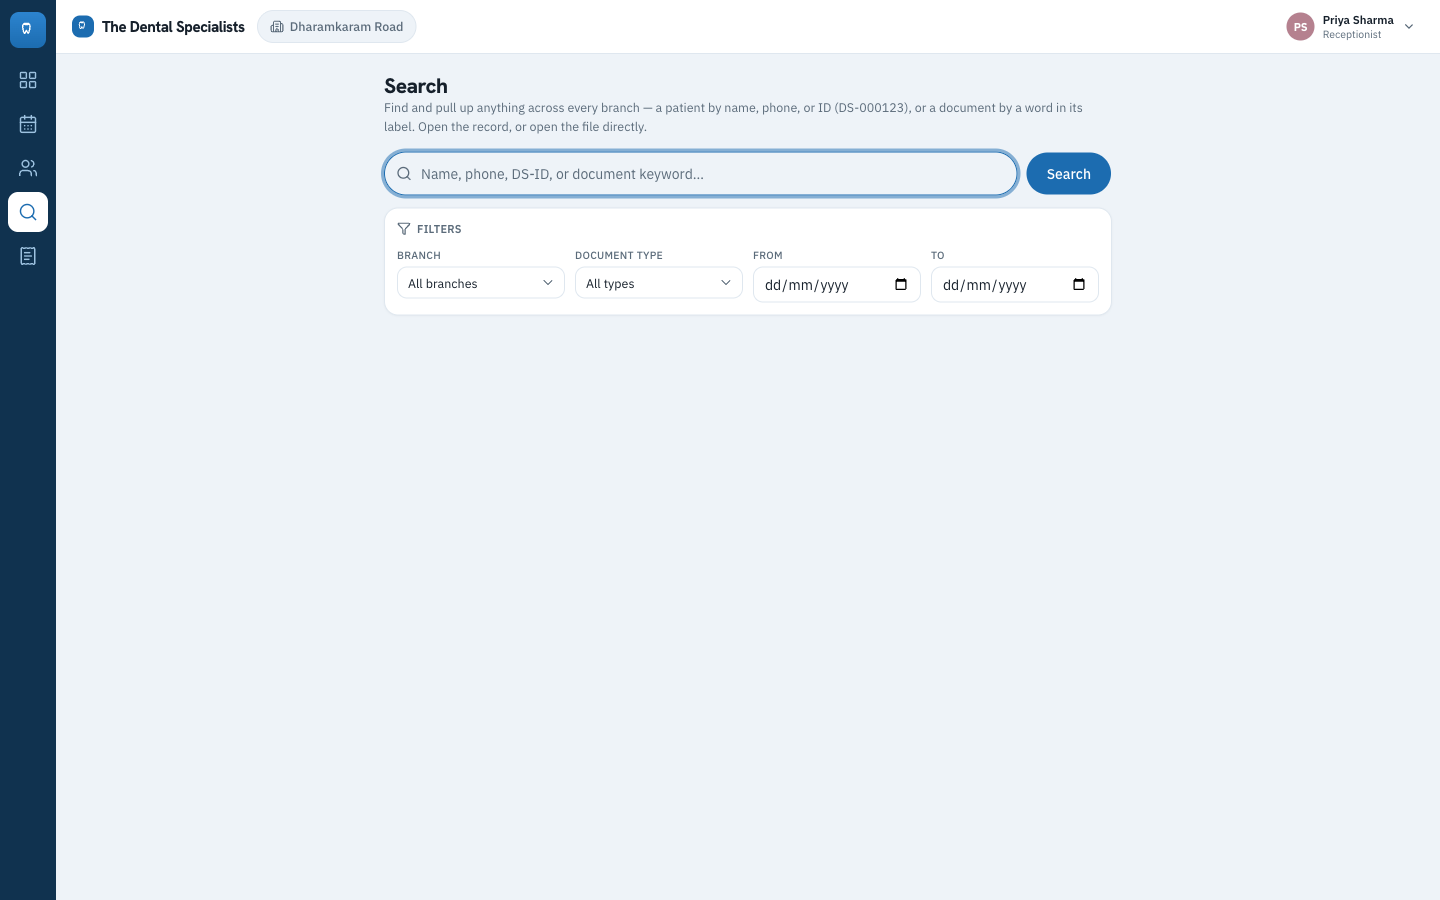This screenshot has height=900, width=1440.
Task: Click the tooth logo at sidebar top
Action: coord(28,29)
